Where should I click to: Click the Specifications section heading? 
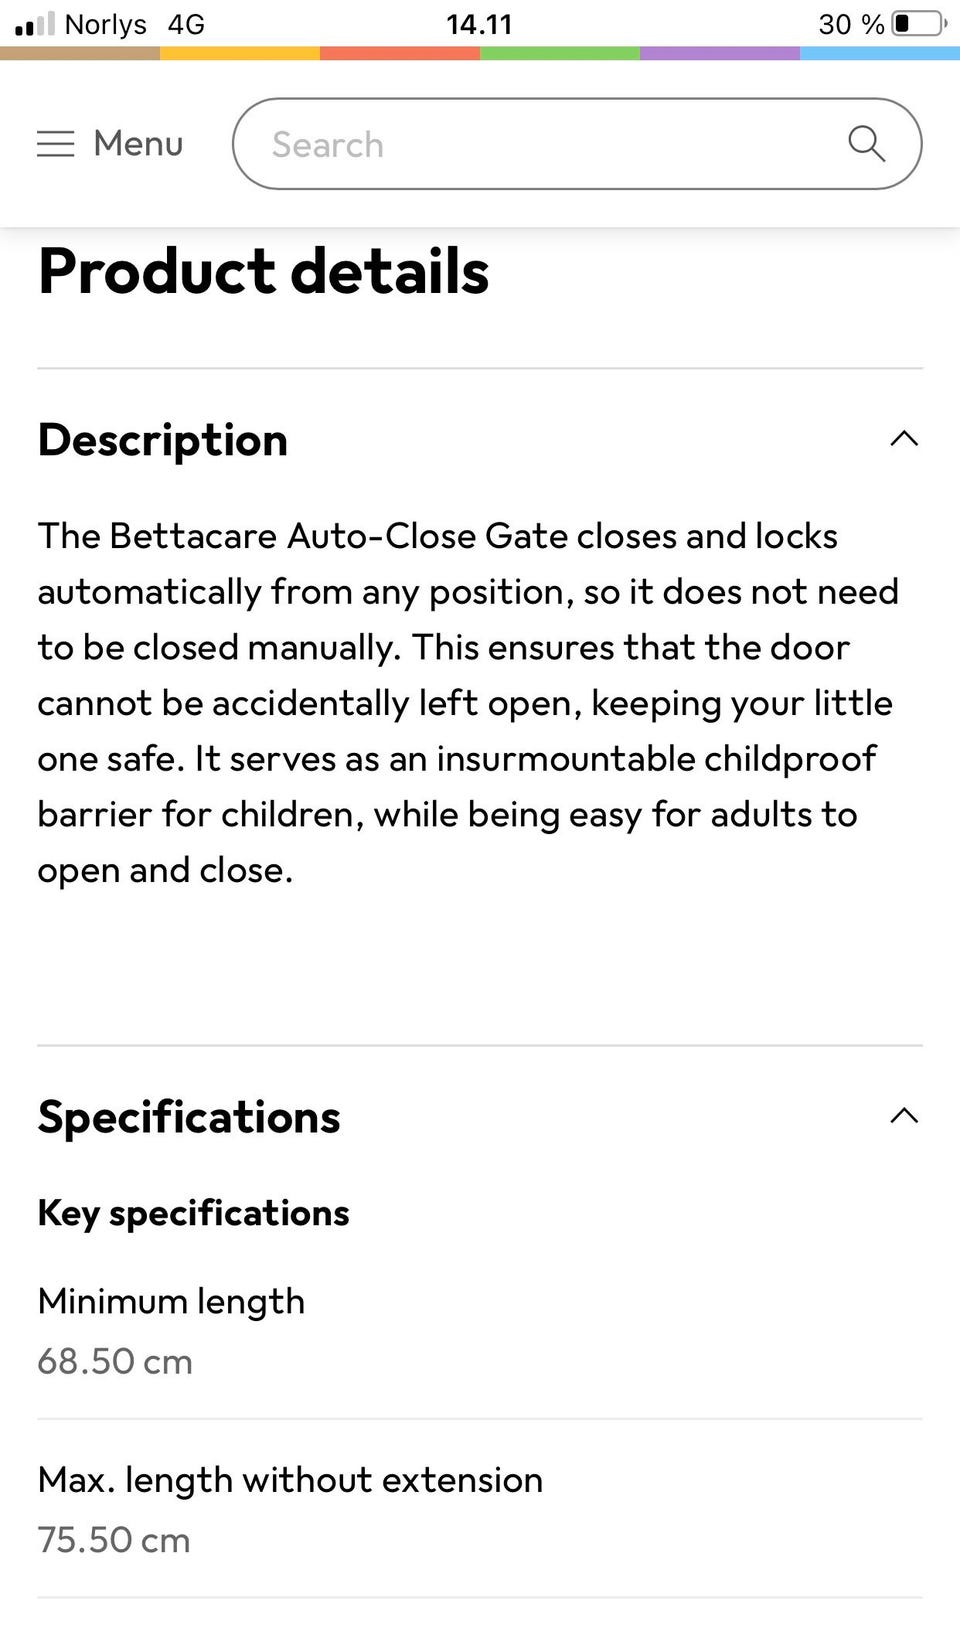pyautogui.click(x=189, y=1117)
